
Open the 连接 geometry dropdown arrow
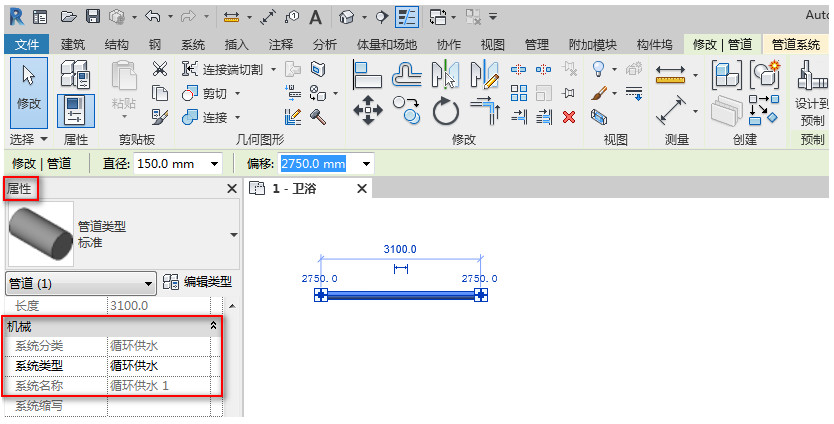pos(237,117)
